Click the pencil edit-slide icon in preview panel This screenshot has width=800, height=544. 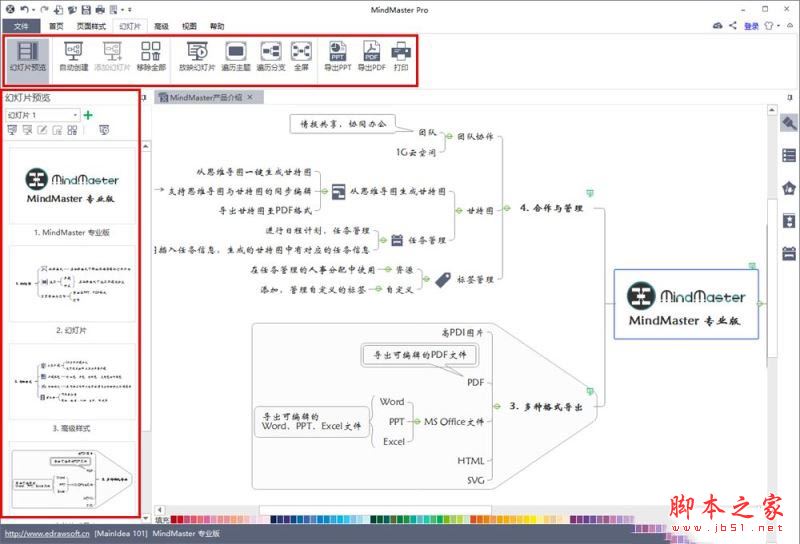coord(42,130)
